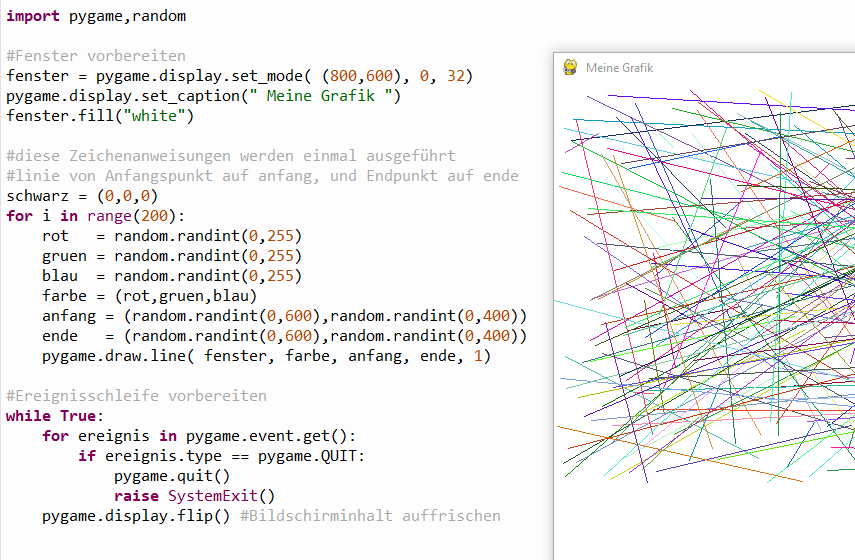Screen dimensions: 855x560
Task: Click the 'farbe = (rot,gruen,blau)' line
Action: click(149, 296)
